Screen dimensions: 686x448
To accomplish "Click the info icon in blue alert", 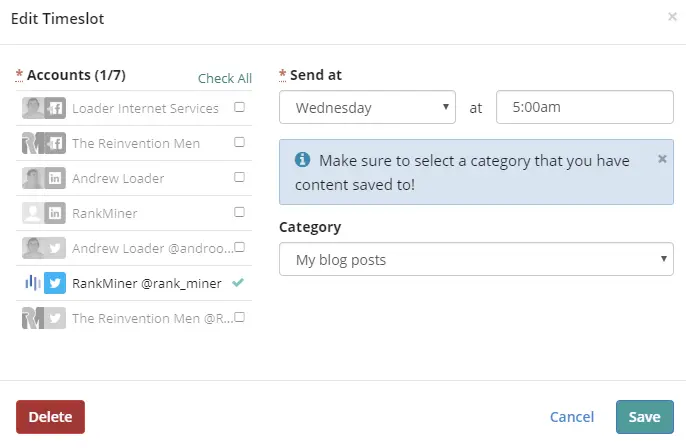I will pyautogui.click(x=302, y=160).
